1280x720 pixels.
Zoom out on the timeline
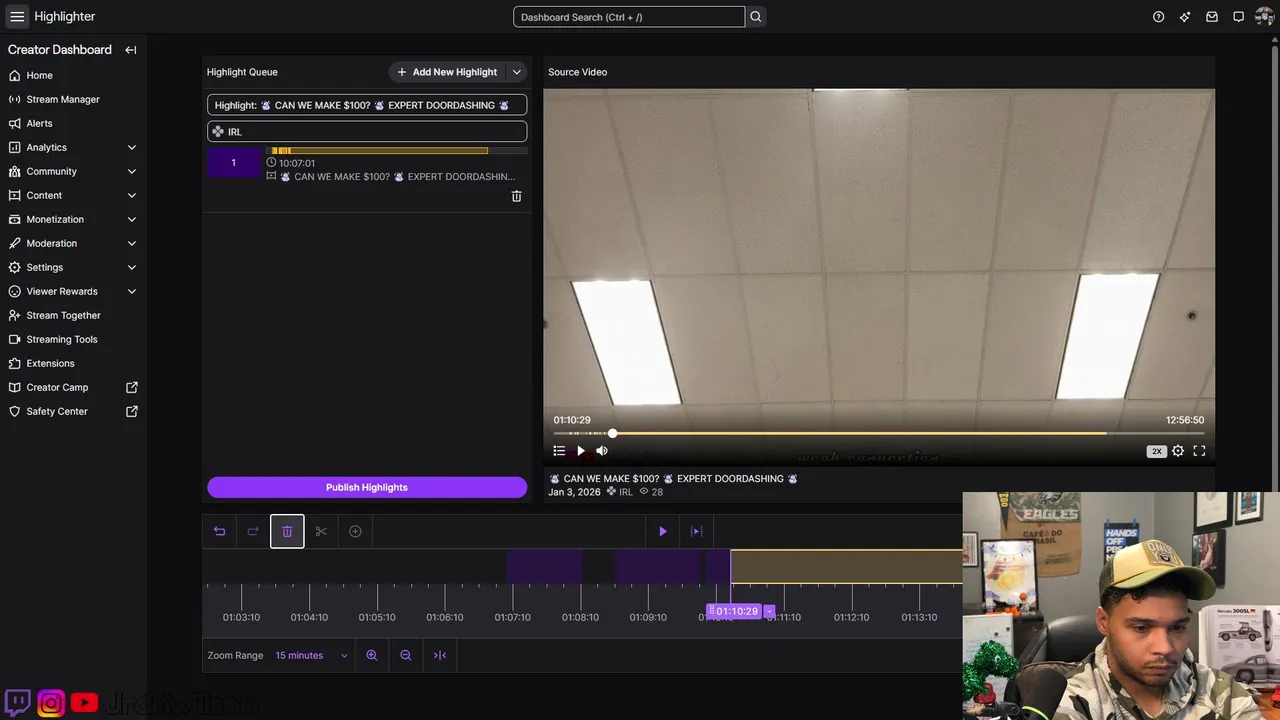pos(406,655)
